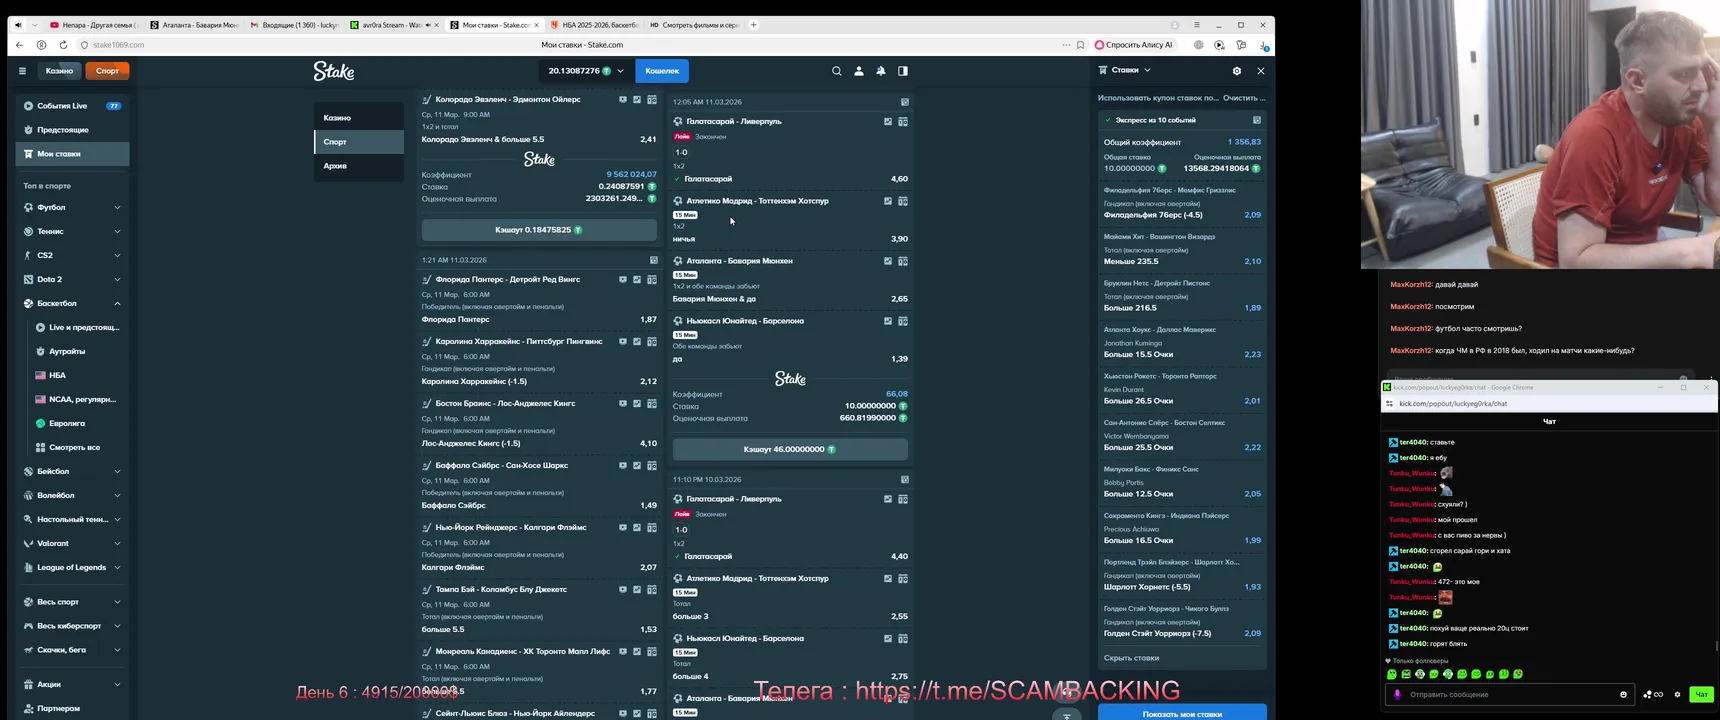
Task: Toggle Экспресс из 10 событий checkmark
Action: pos(1108,120)
